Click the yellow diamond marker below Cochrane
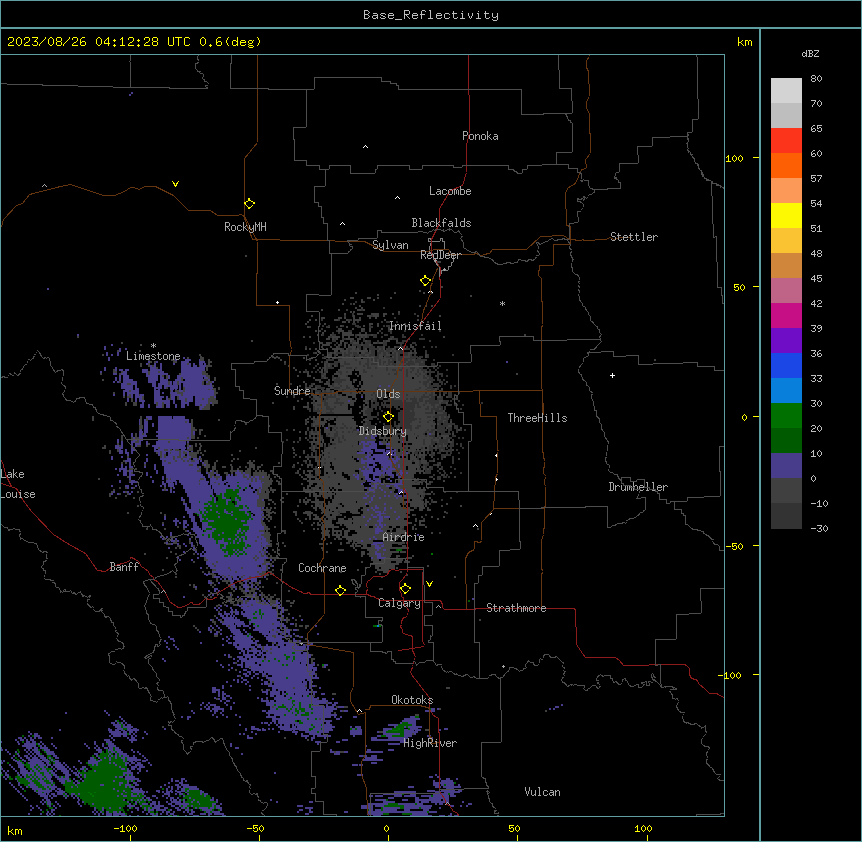Viewport: 862px width, 842px height. point(340,590)
